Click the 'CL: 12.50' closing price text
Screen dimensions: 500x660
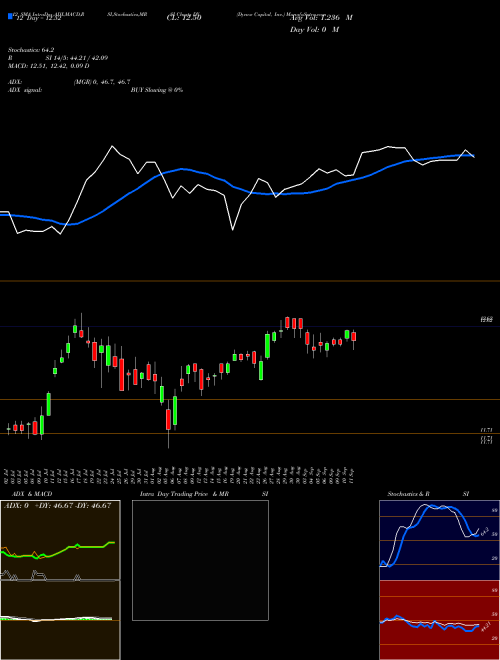click(x=184, y=17)
